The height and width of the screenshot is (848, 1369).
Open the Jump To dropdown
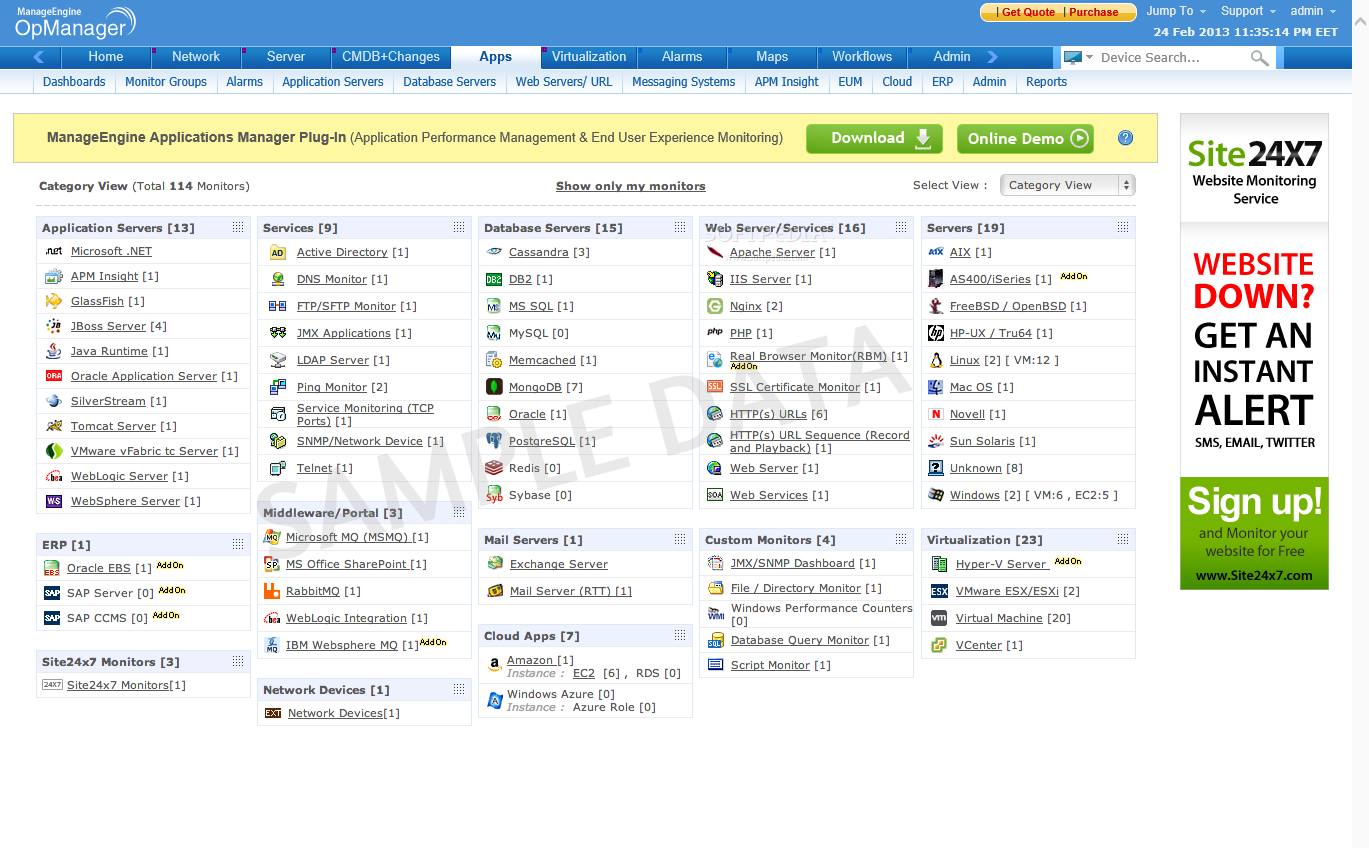(1176, 11)
